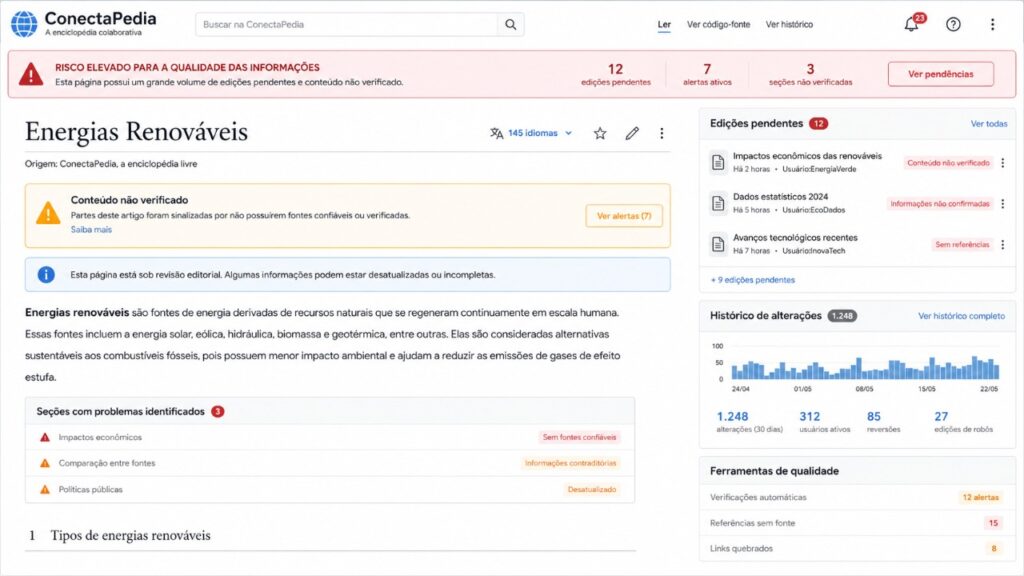Open the Verificações automáticas row

[x=857, y=497]
